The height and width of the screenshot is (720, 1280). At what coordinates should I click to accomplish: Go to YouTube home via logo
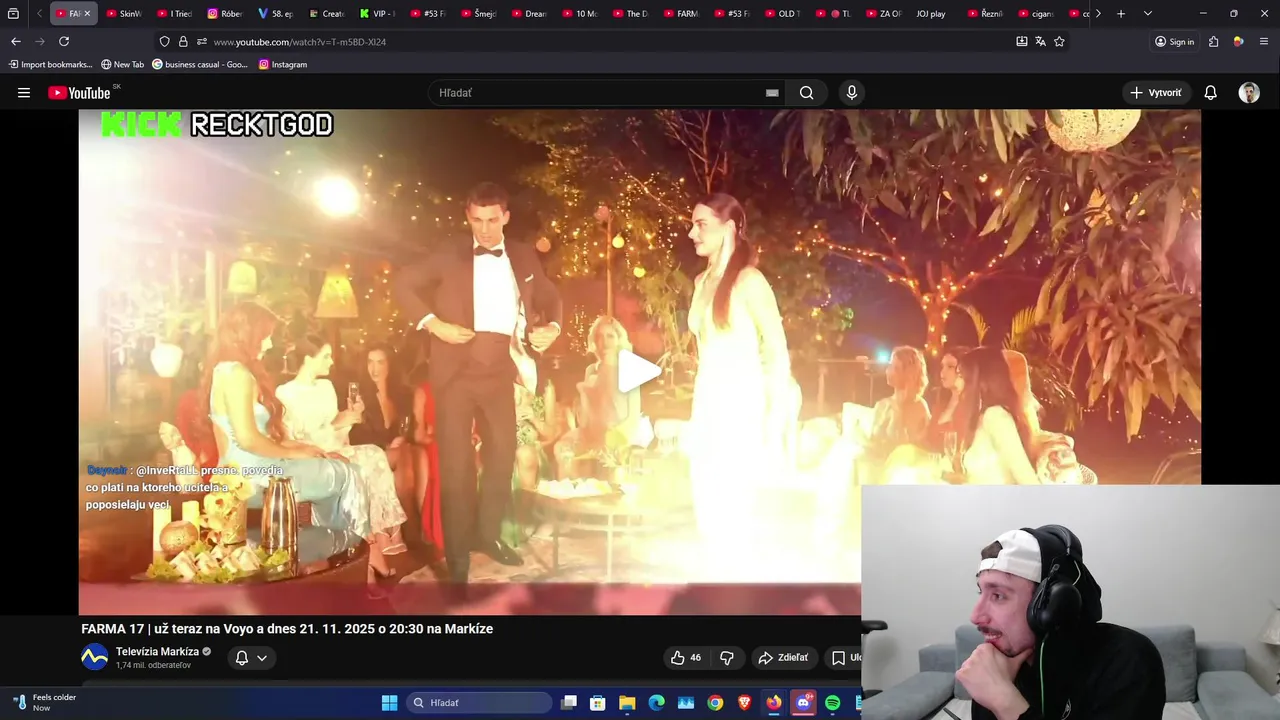pyautogui.click(x=79, y=93)
